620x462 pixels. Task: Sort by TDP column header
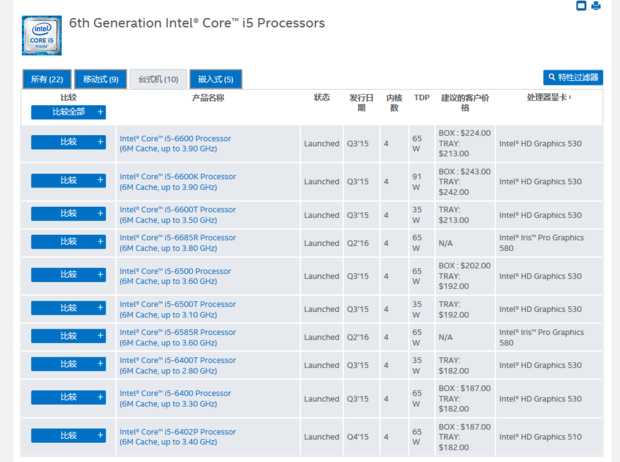422,98
